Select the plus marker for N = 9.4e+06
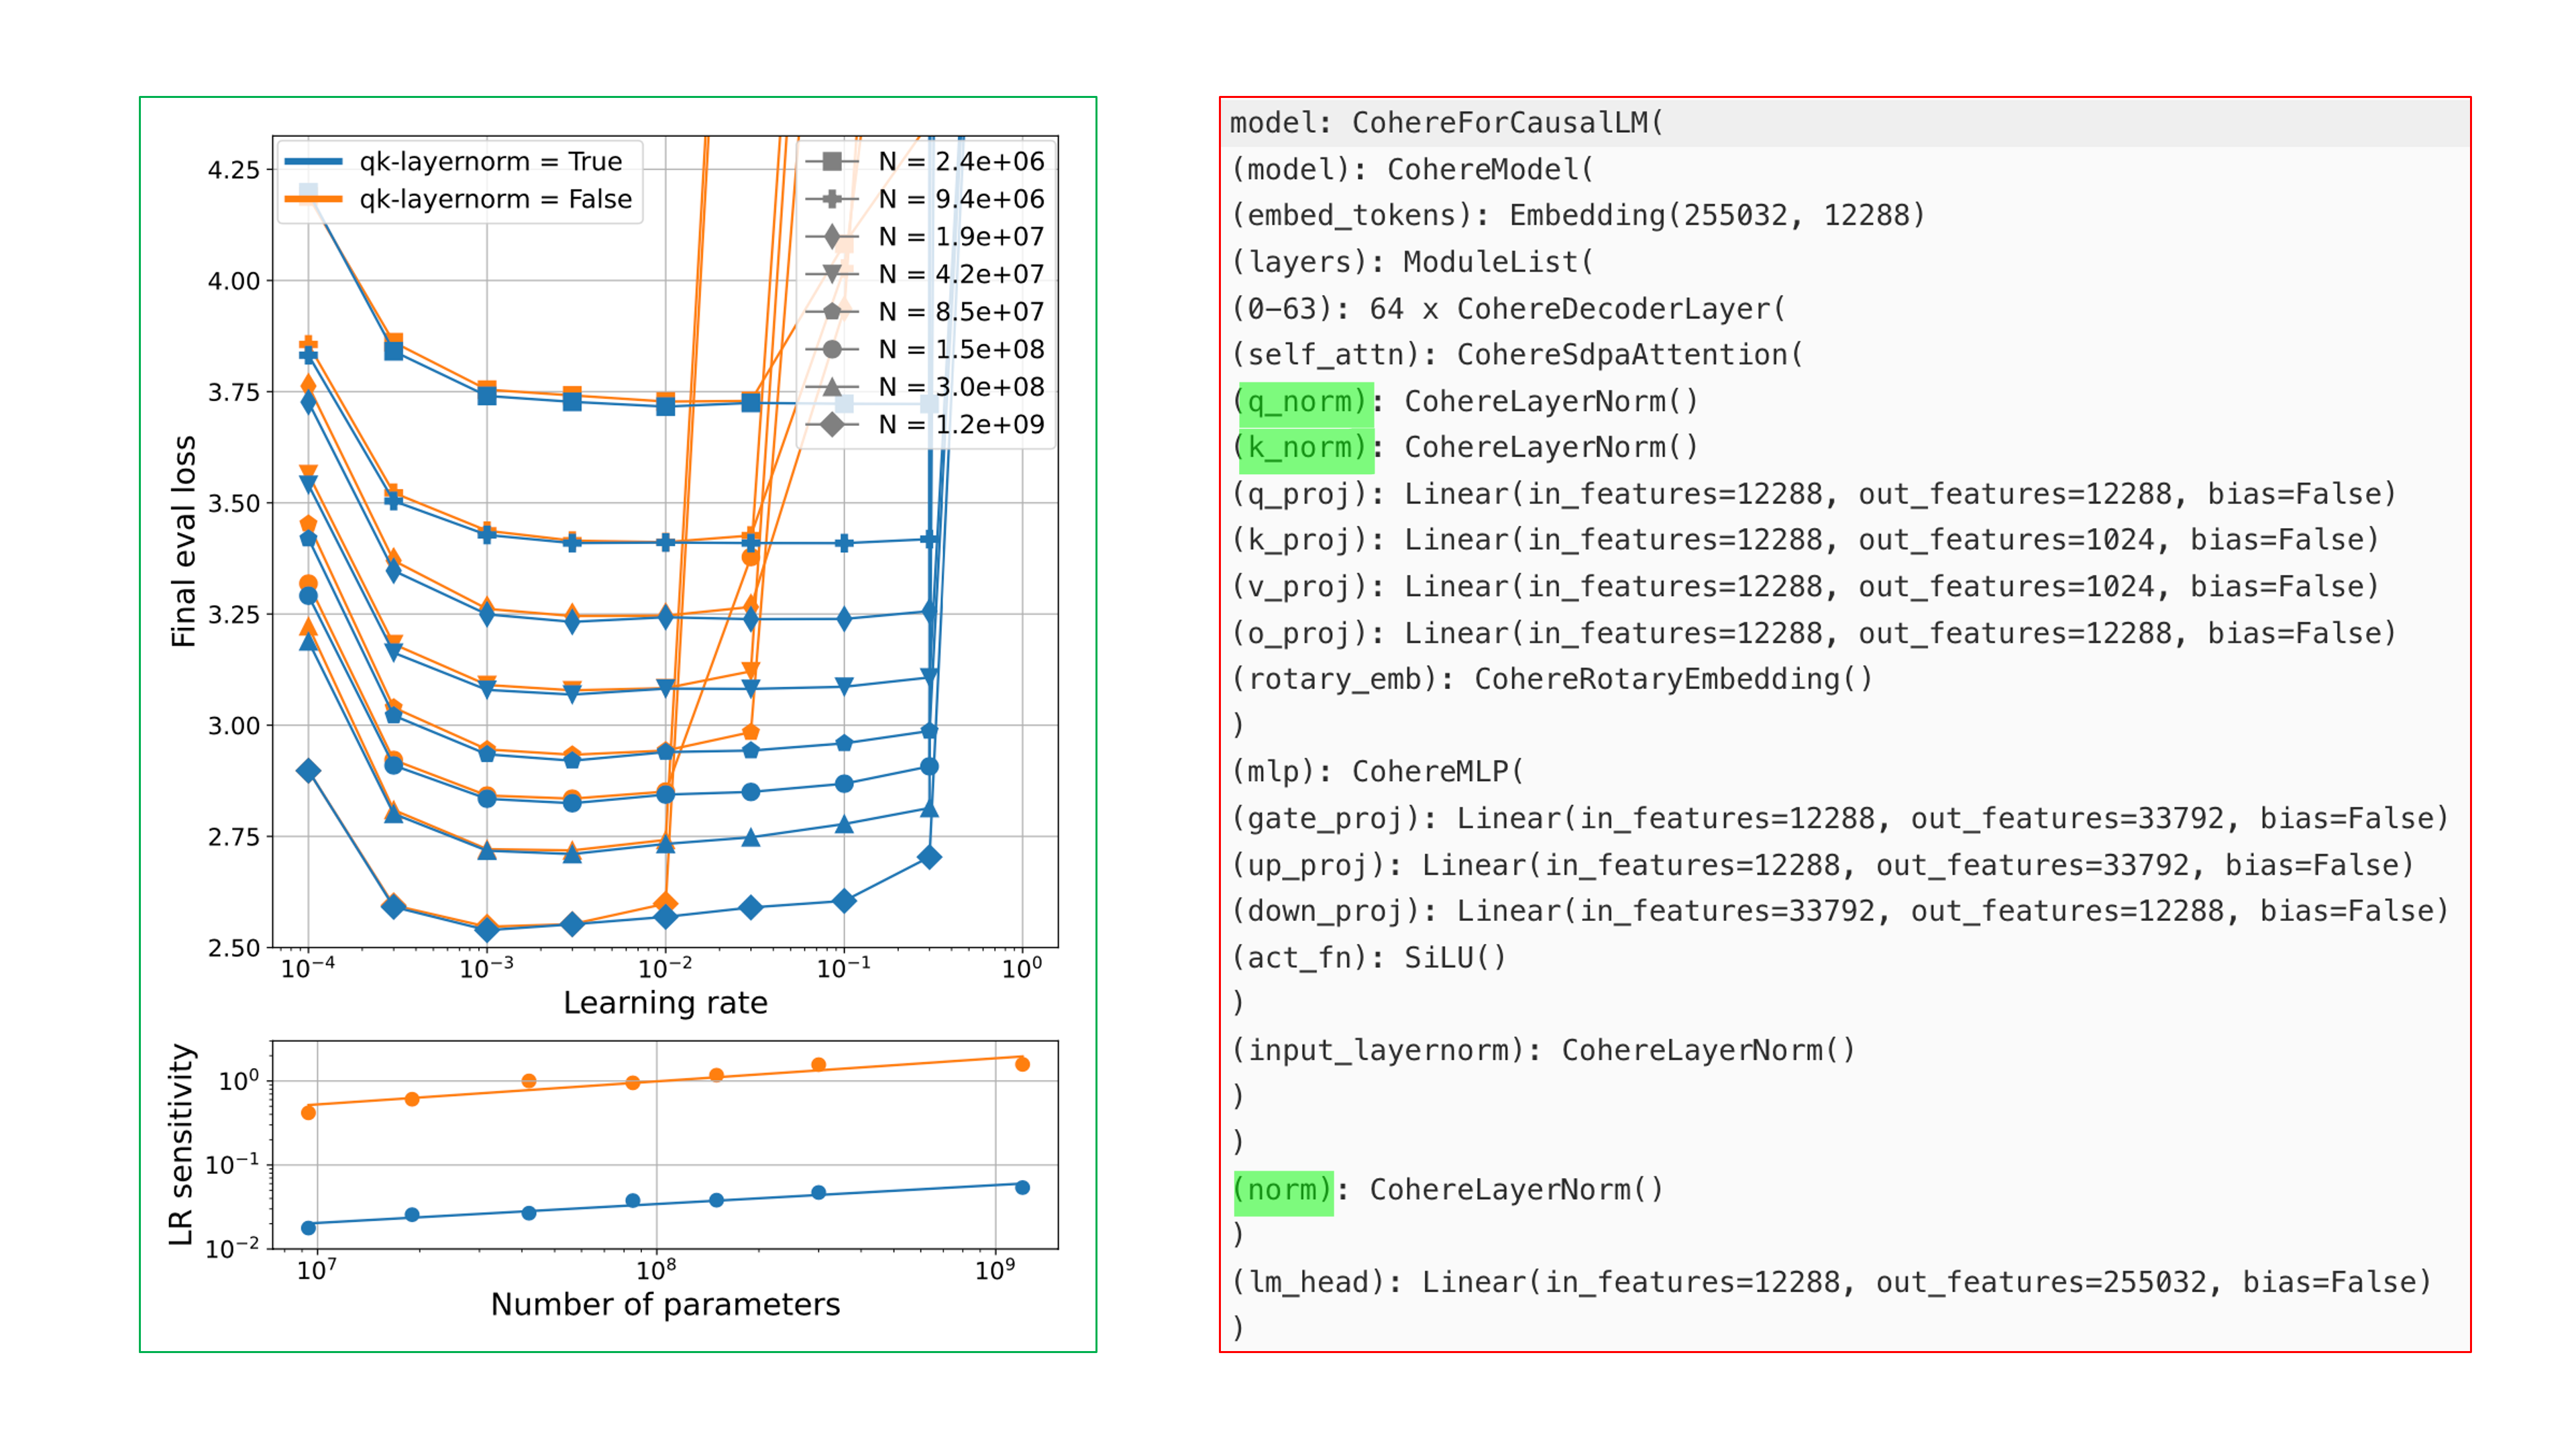2576x1449 pixels. 832,199
